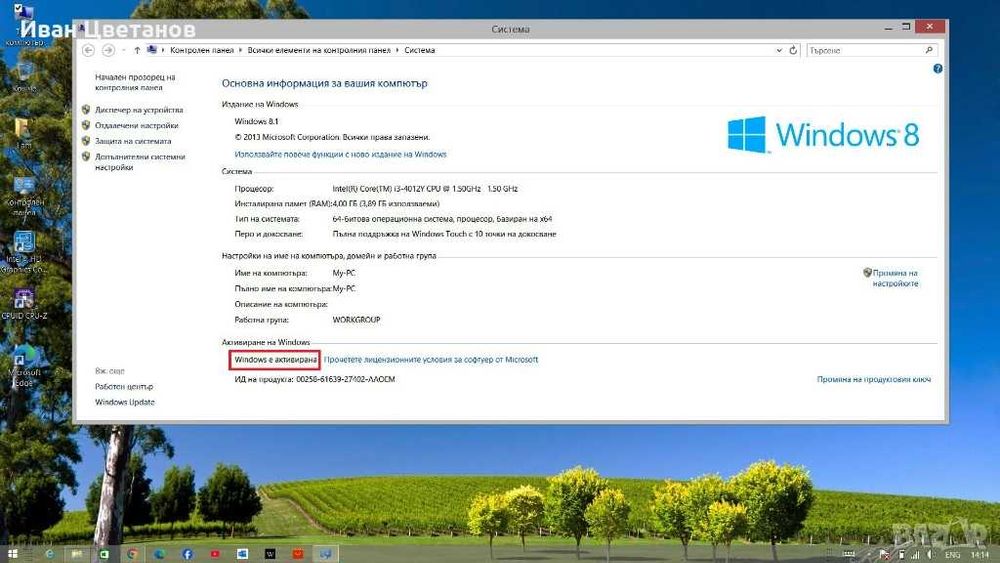Image resolution: width=1000 pixels, height=563 pixels.
Task: Open the blue Help question mark icon
Action: 938,69
